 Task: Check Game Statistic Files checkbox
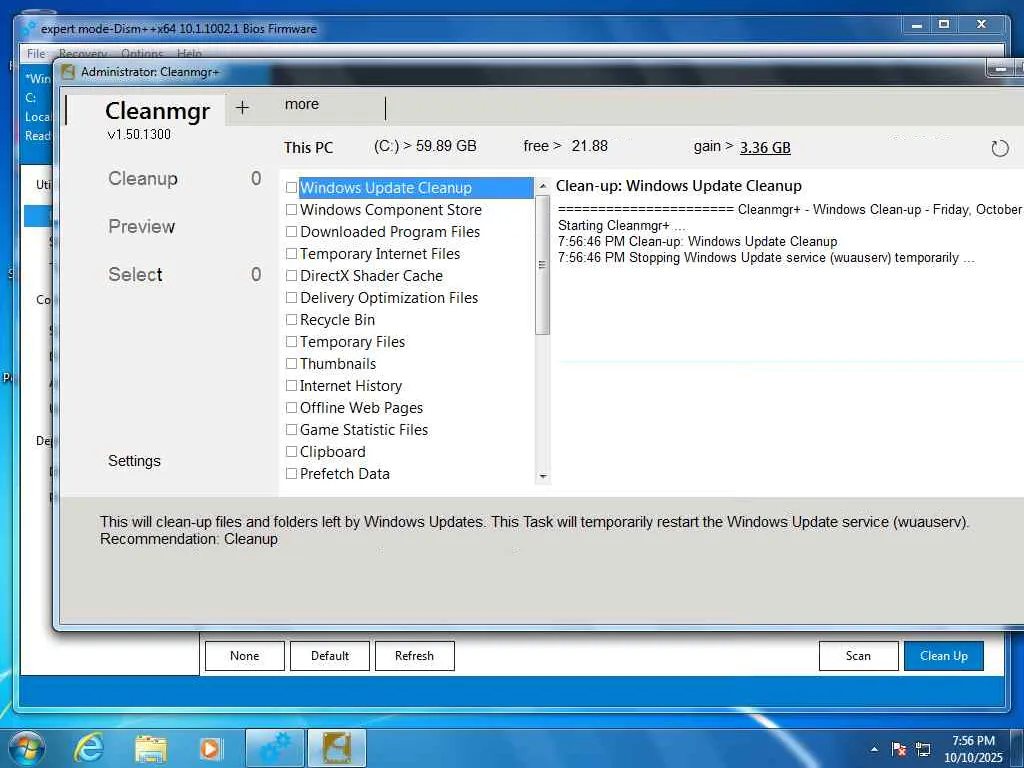coord(291,430)
